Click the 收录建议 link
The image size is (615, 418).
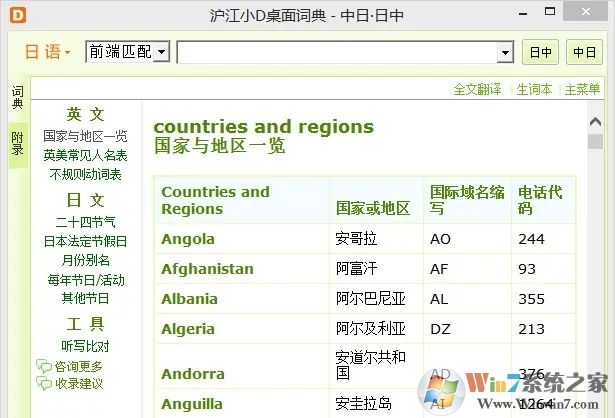[x=79, y=383]
